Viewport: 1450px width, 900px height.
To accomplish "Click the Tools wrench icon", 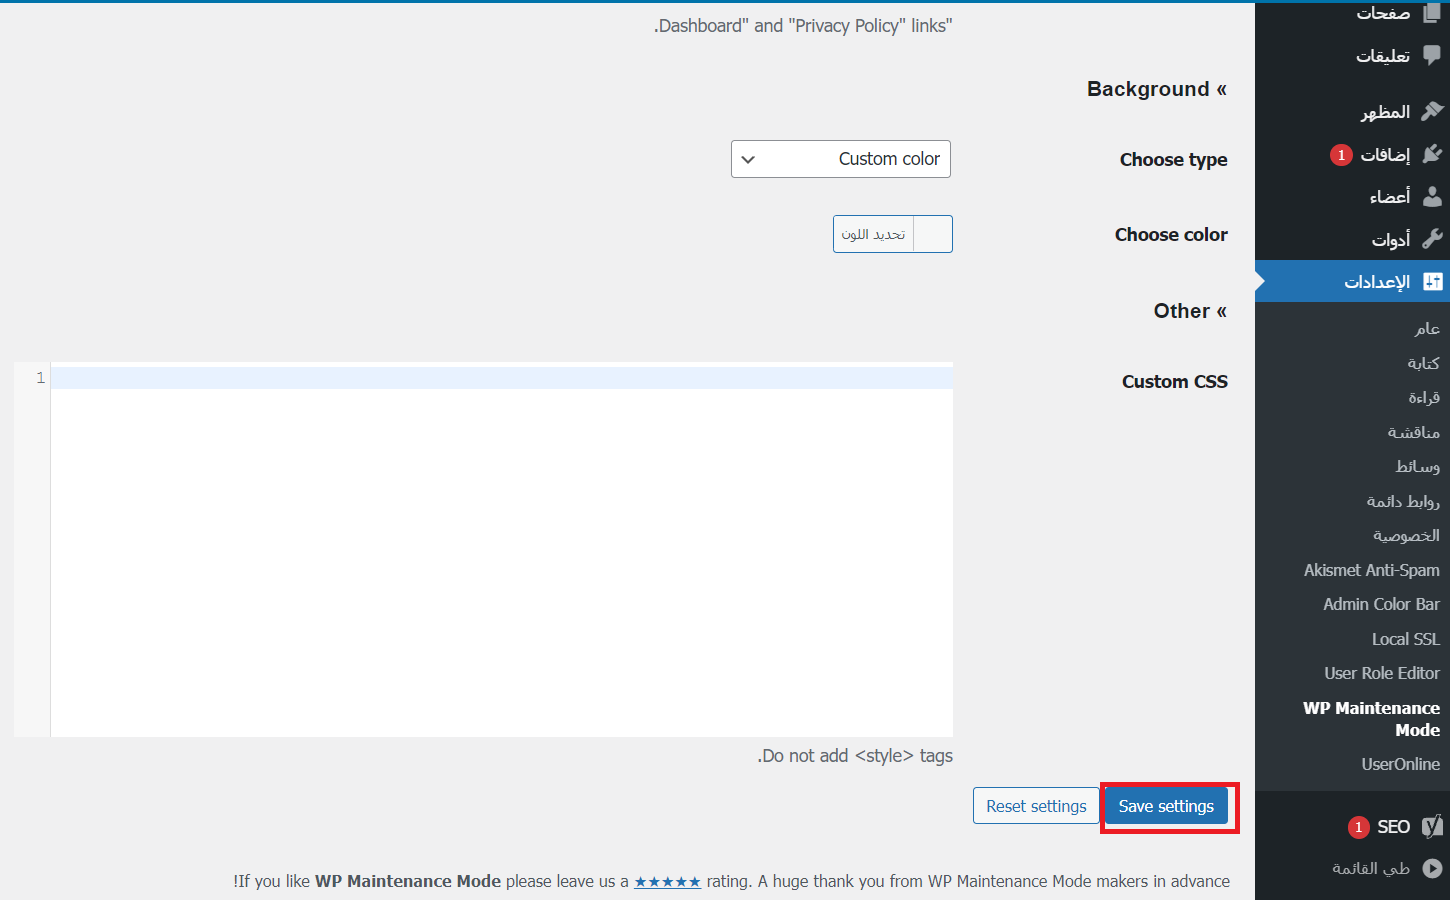I will [x=1432, y=239].
